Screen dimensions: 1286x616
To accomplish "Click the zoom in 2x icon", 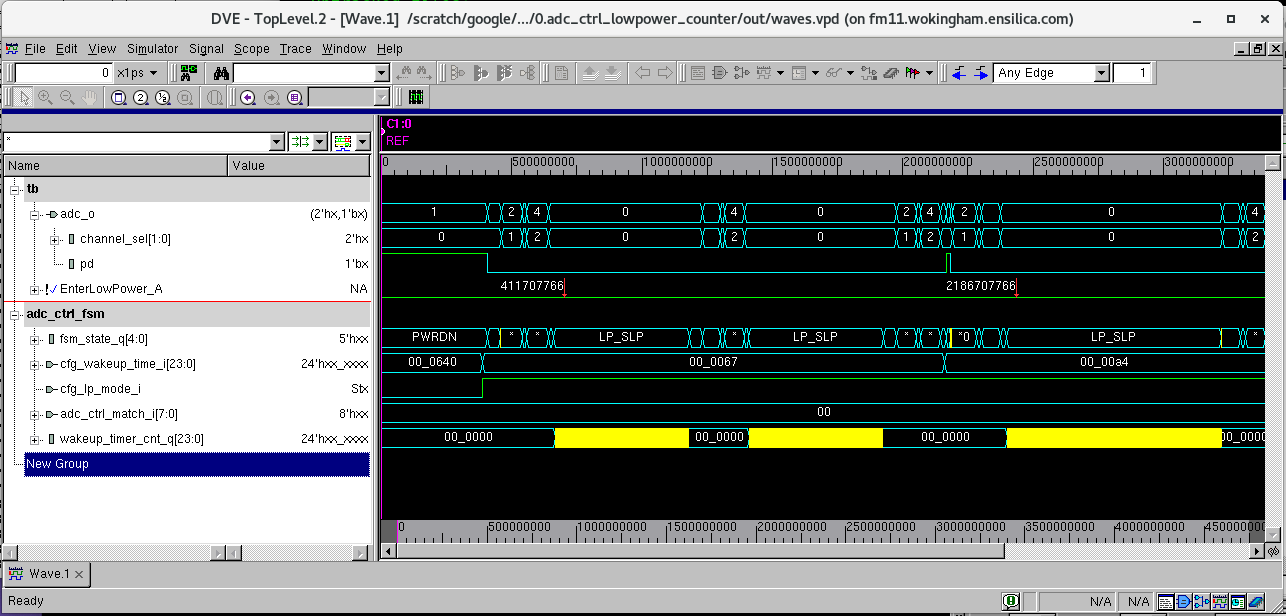I will 139,97.
